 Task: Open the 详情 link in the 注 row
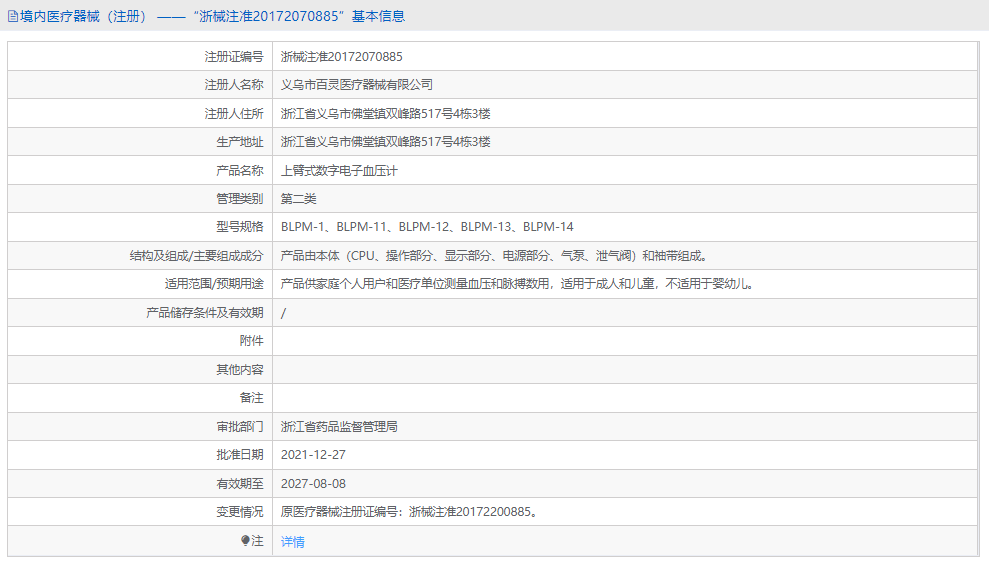pyautogui.click(x=293, y=541)
